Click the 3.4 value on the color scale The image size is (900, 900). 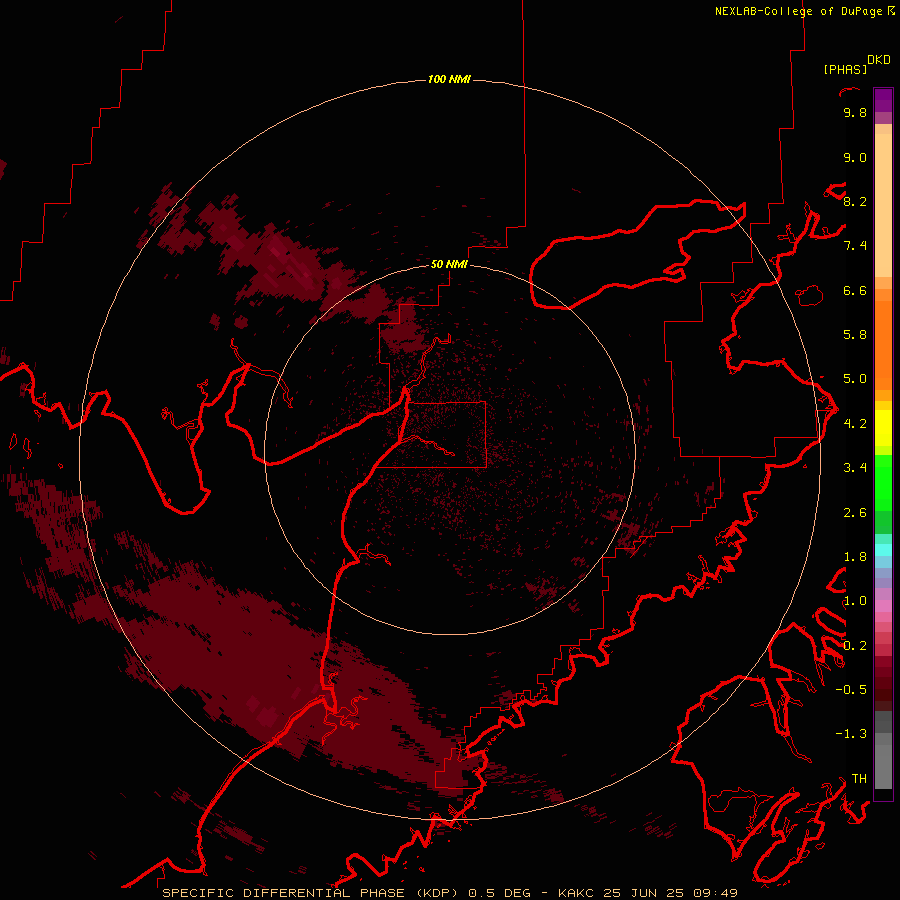tap(855, 468)
